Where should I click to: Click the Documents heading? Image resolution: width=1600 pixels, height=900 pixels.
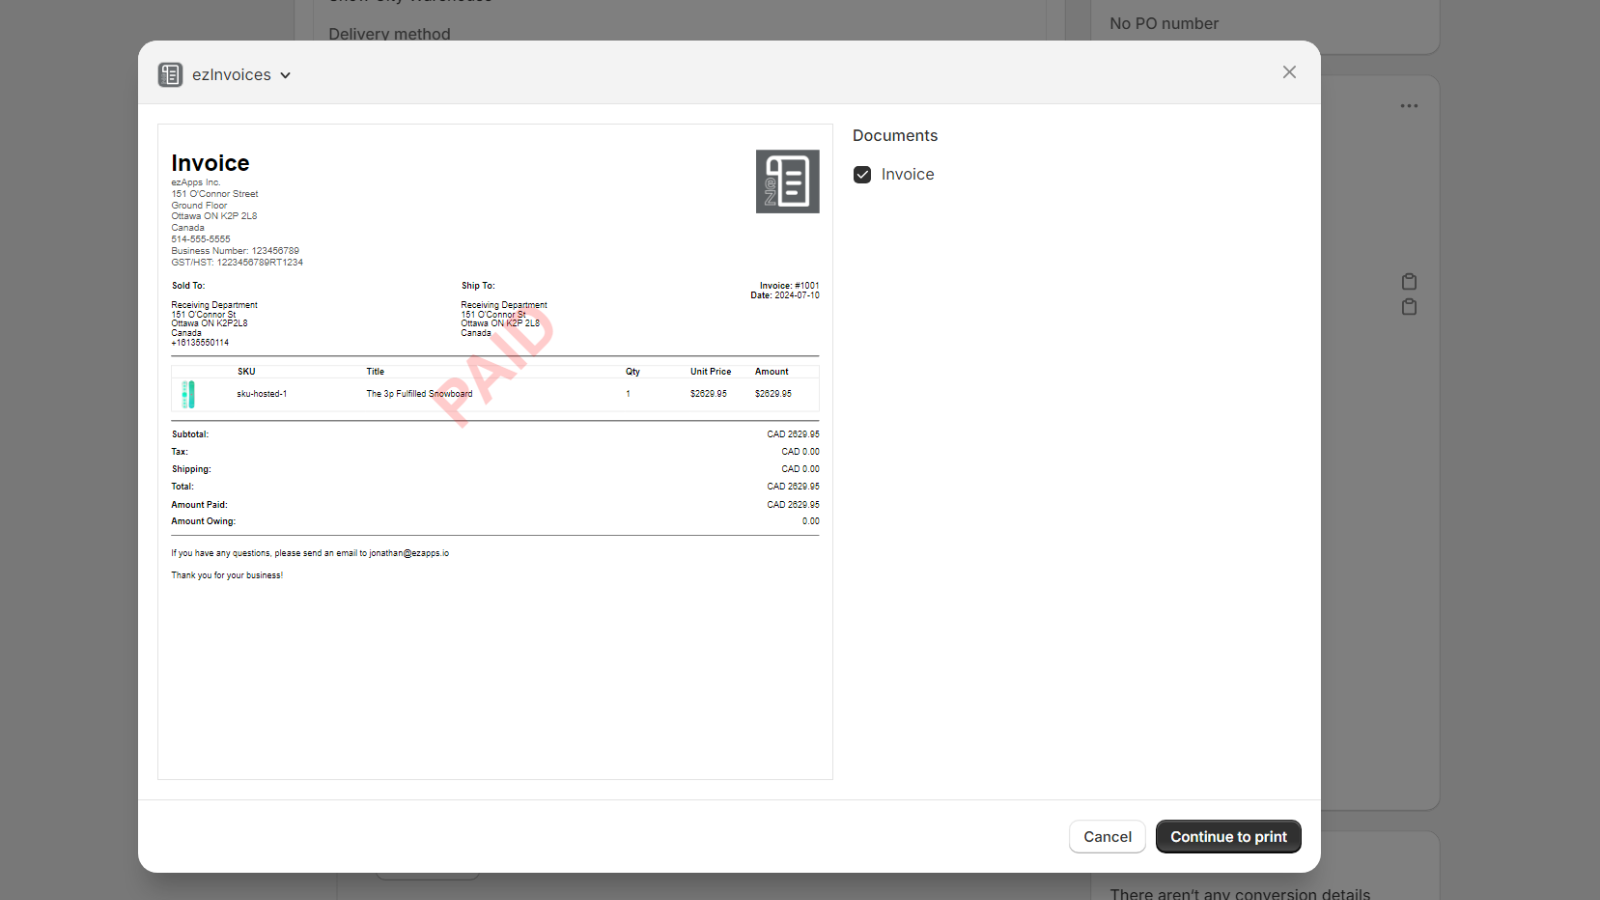(895, 135)
